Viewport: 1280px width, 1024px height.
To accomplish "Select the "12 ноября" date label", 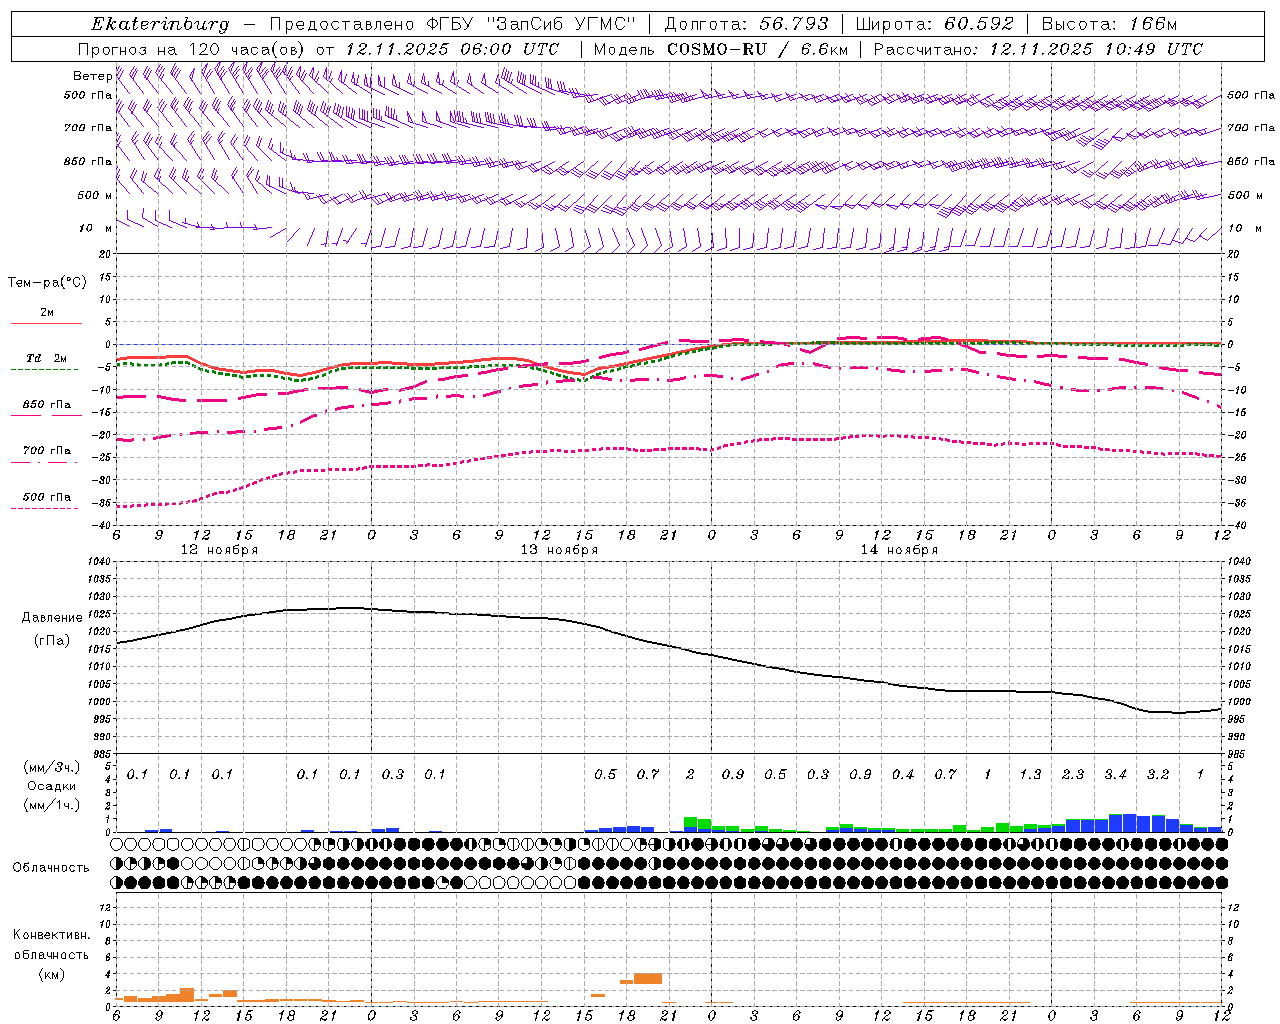I will tap(219, 550).
